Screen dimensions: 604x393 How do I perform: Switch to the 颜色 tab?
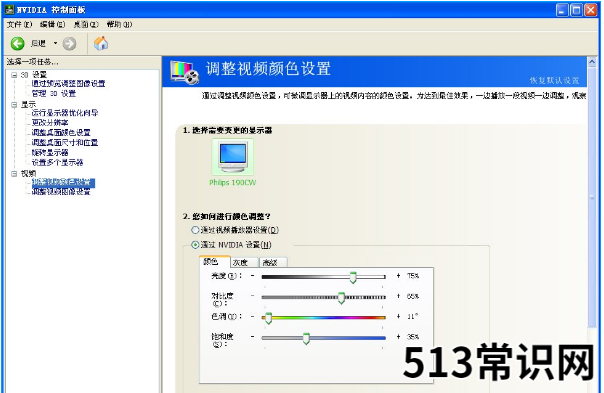click(x=215, y=262)
